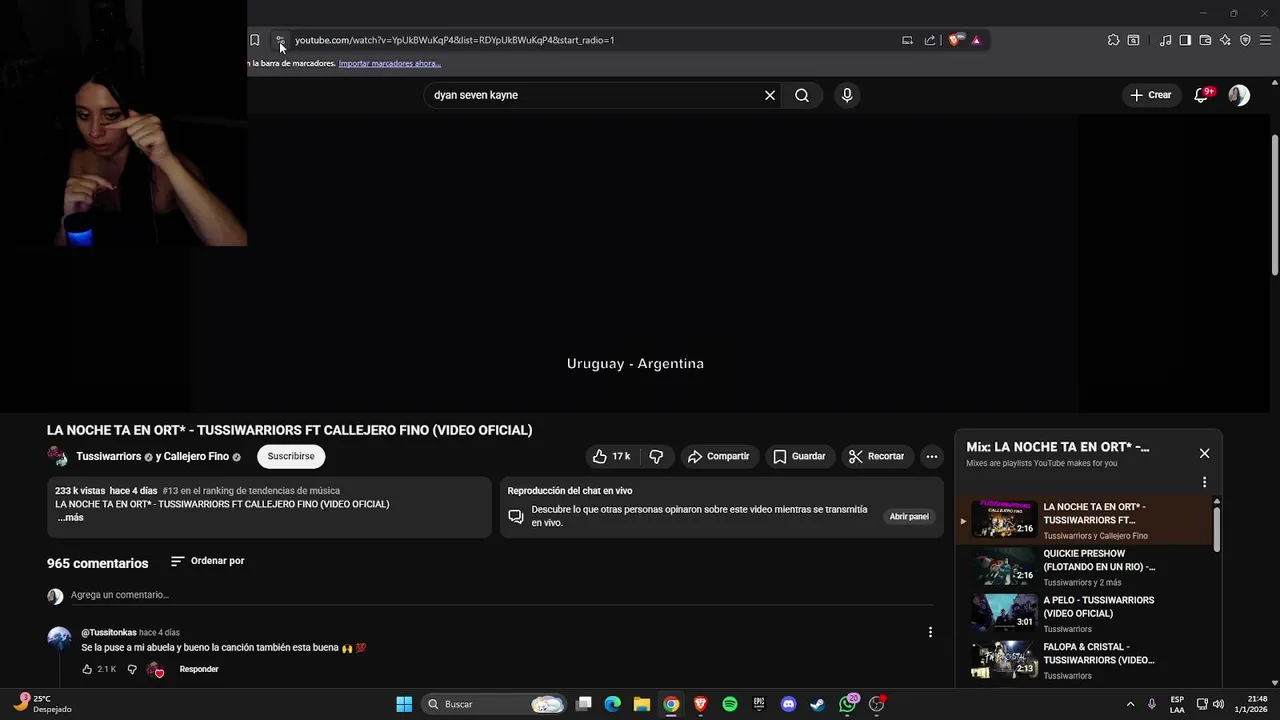This screenshot has width=1280, height=720.
Task: Open the browser hamburger menu
Action: pos(1264,40)
